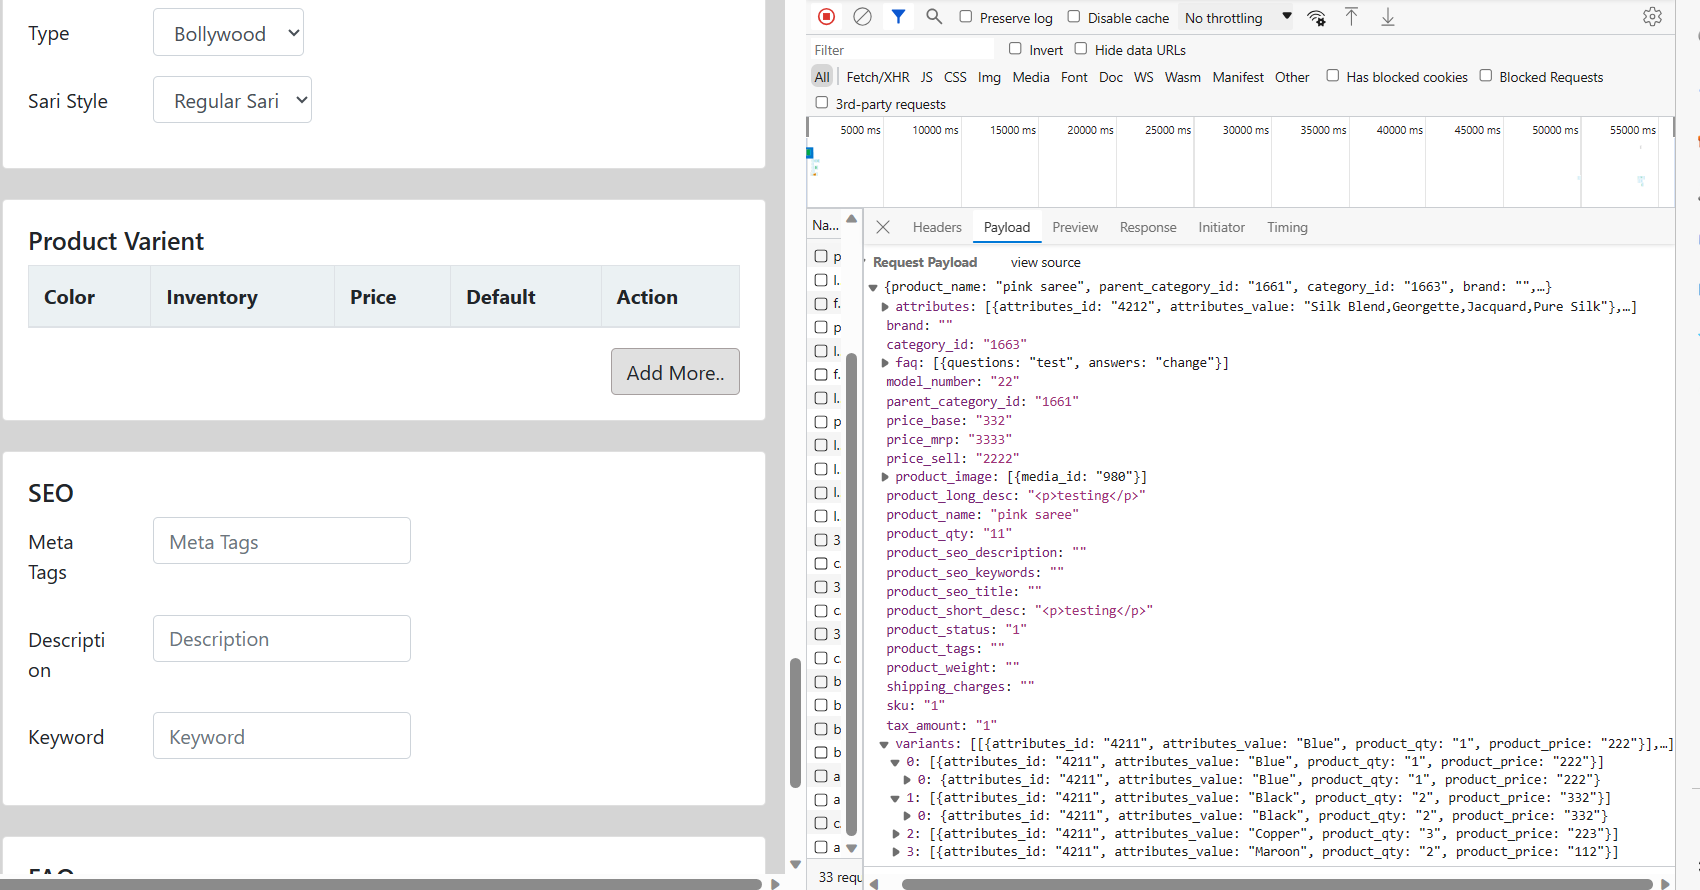Collapse the variants array
This screenshot has height=890, width=1700.
coord(884,744)
